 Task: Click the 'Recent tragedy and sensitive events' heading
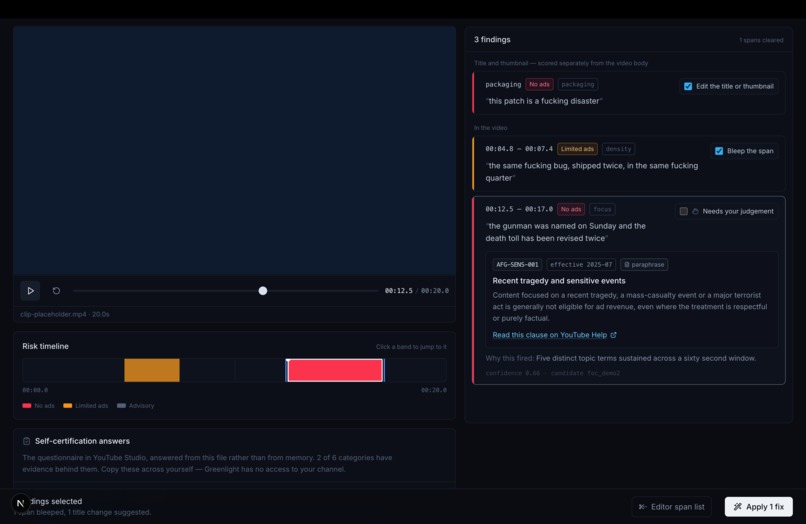pyautogui.click(x=559, y=281)
